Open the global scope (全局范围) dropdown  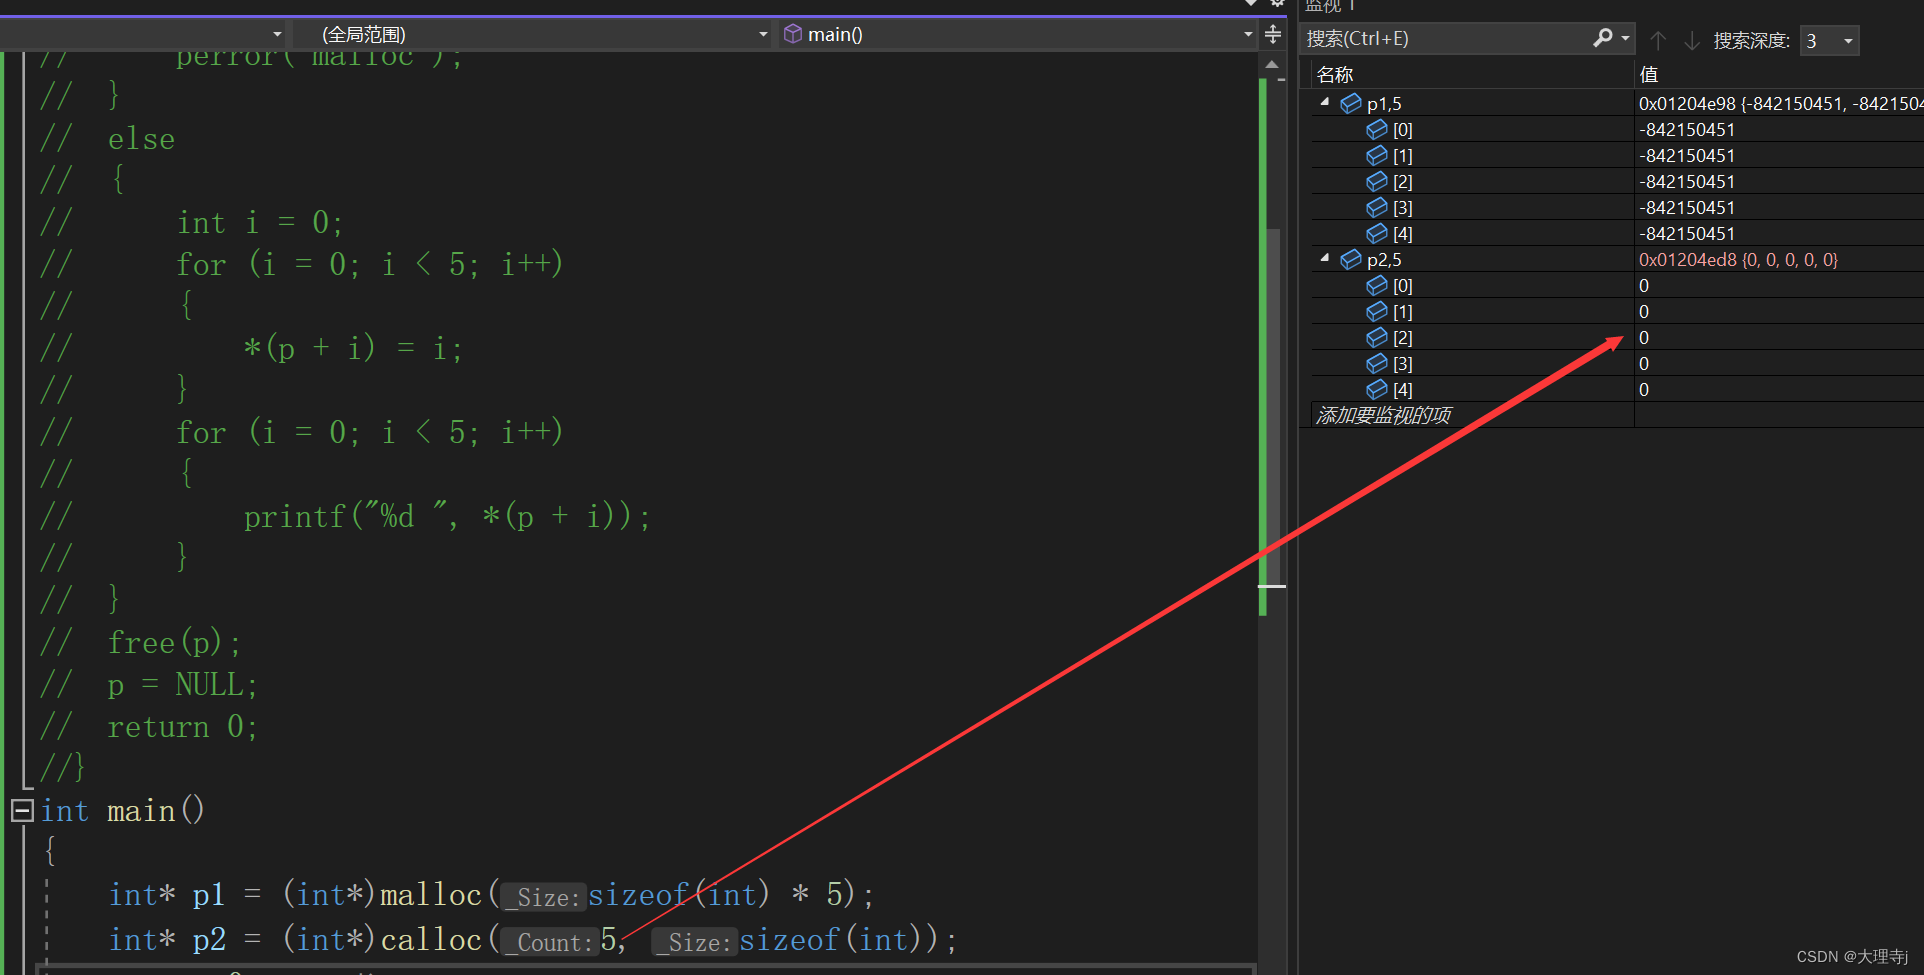763,34
